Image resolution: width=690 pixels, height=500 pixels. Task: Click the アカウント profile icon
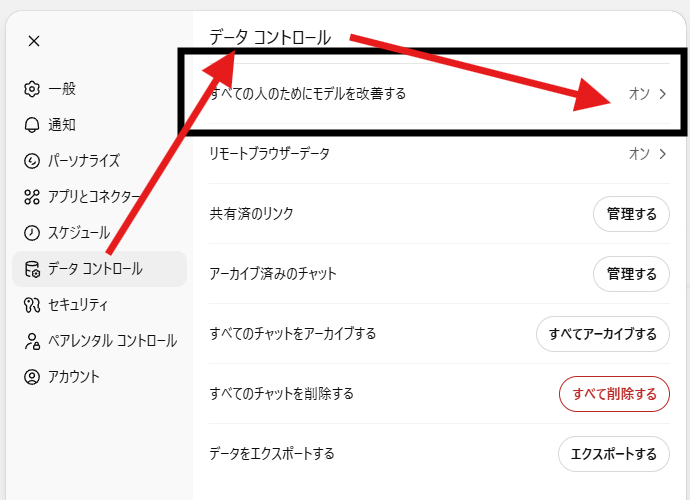pyautogui.click(x=32, y=377)
